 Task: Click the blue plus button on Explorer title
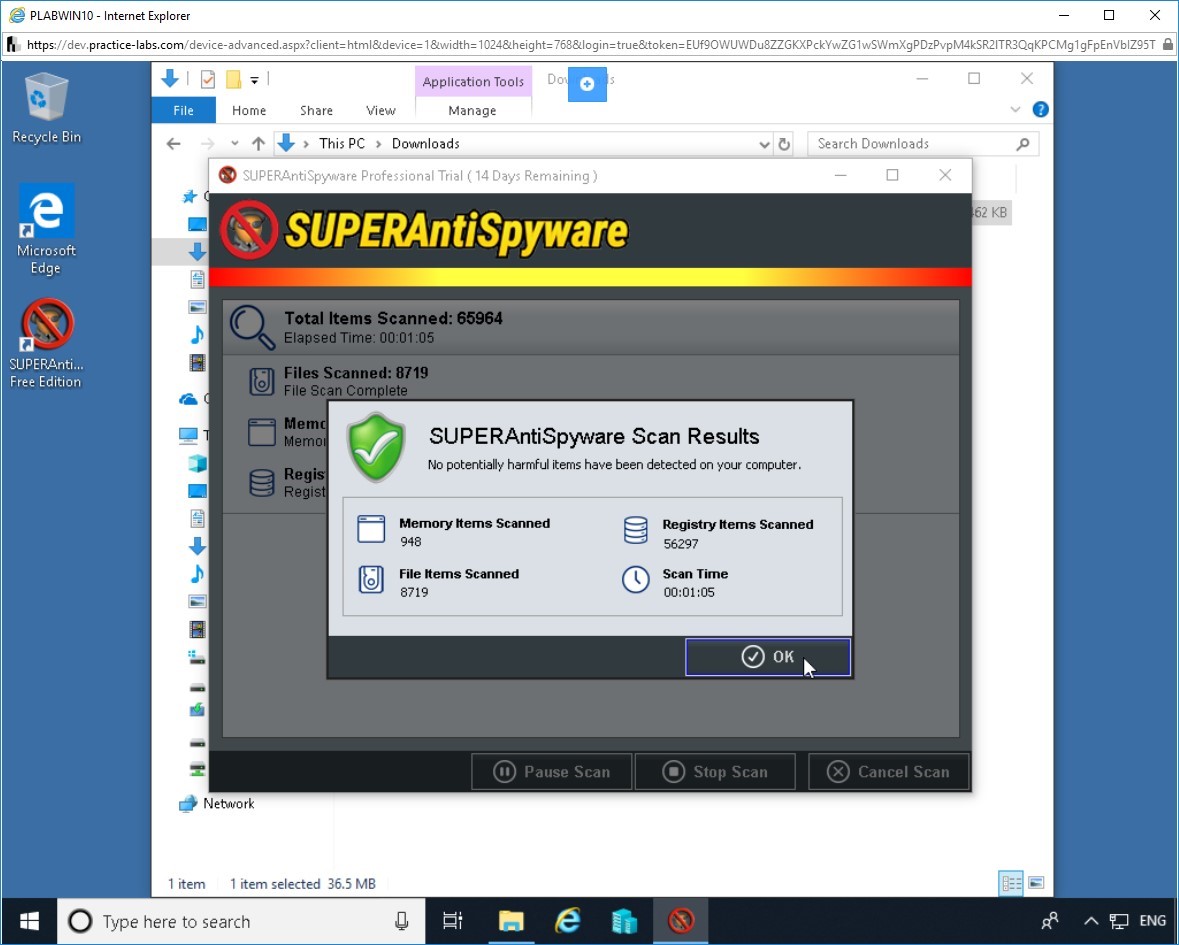tap(587, 83)
